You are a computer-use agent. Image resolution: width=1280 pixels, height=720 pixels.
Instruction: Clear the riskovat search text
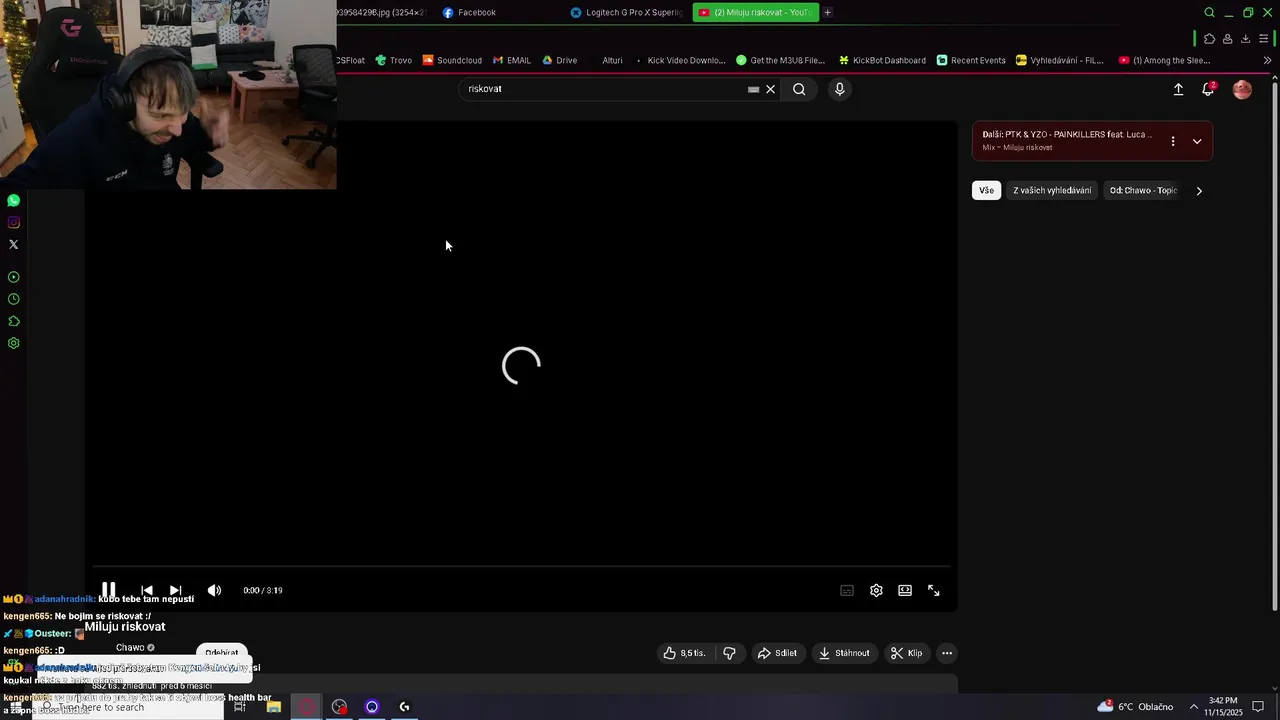point(770,89)
